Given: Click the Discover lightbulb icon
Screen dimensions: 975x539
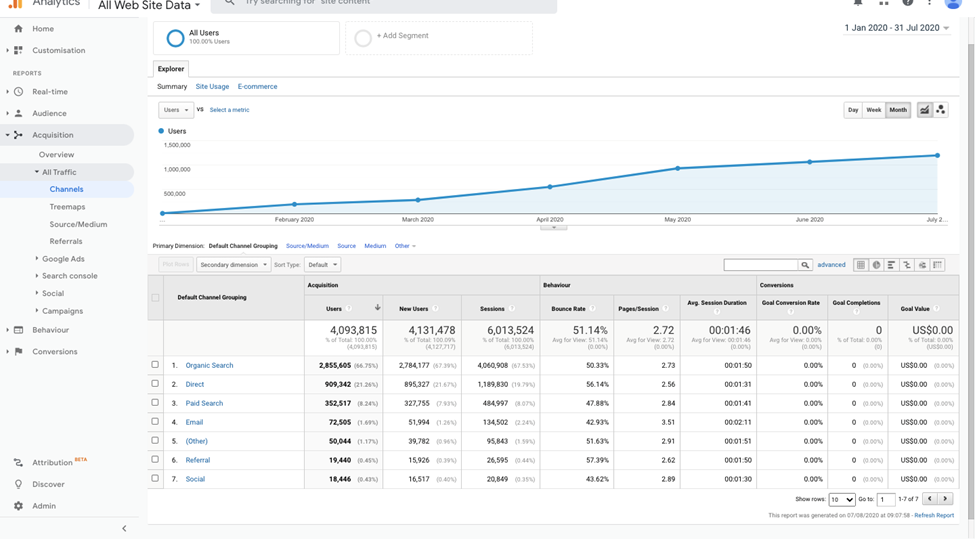Looking at the screenshot, I should click(x=18, y=484).
